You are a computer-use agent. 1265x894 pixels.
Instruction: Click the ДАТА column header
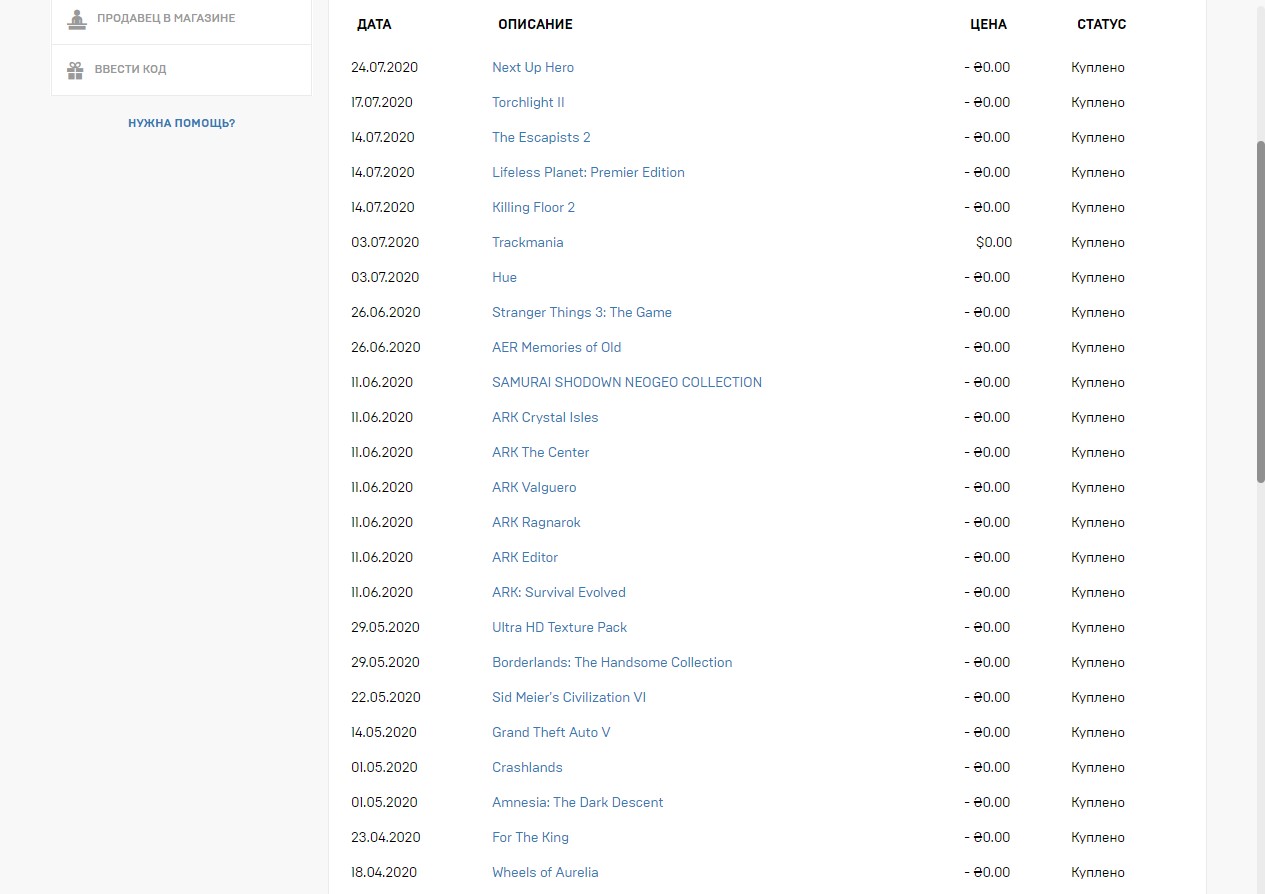click(x=374, y=24)
